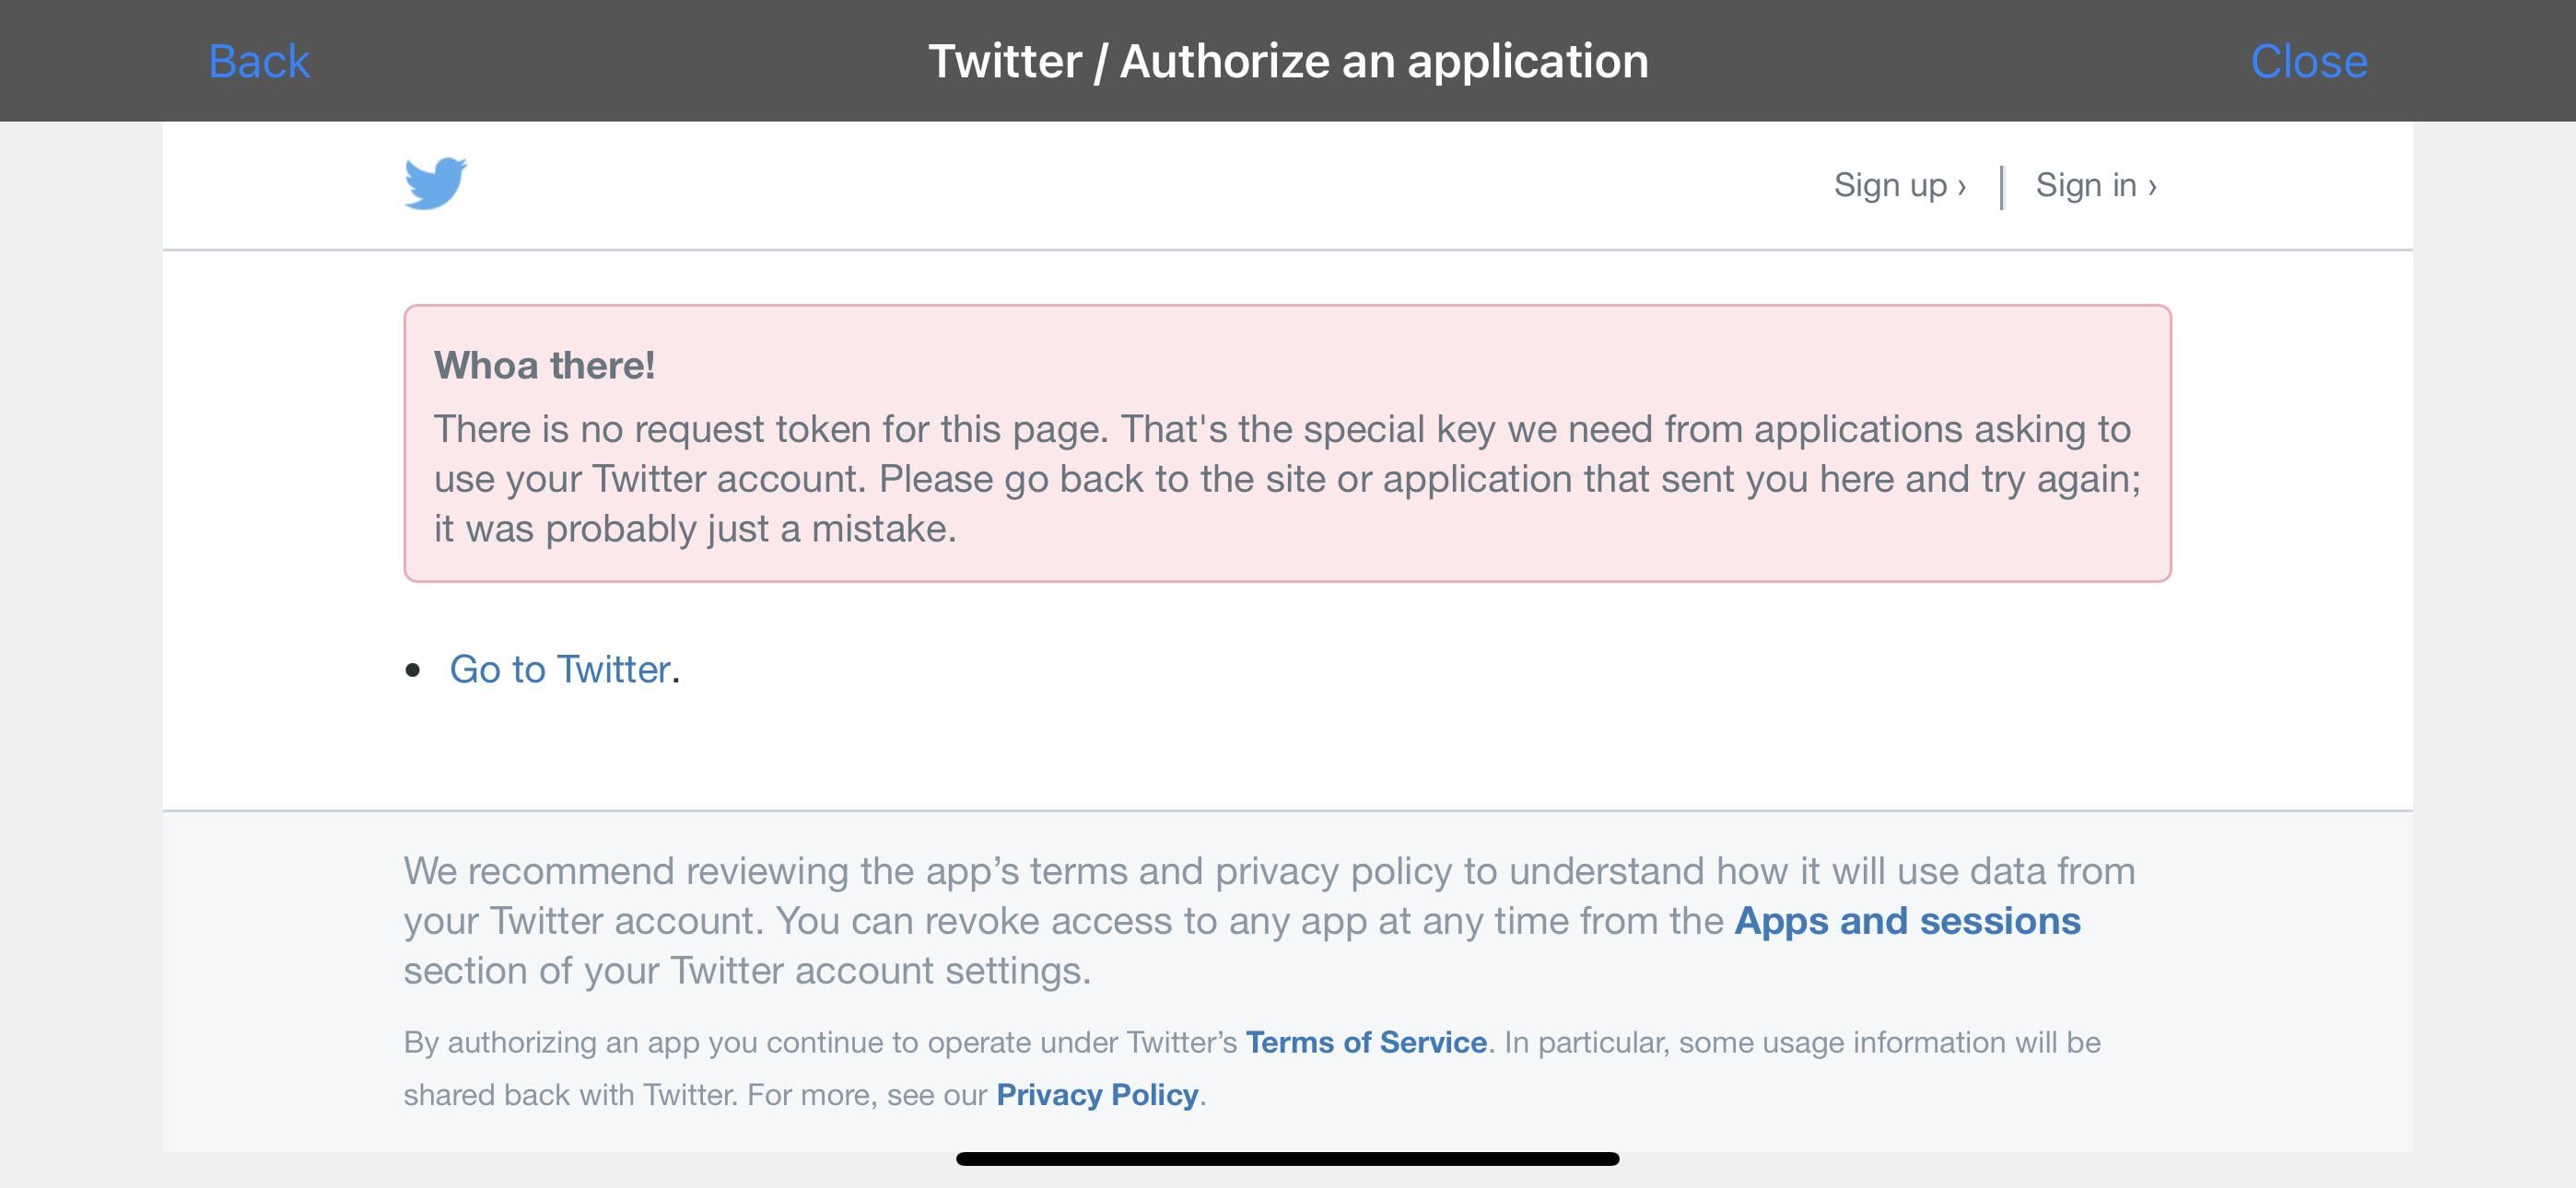
Task: Click the 'Twitter / Authorize an application' title
Action: 1288,61
